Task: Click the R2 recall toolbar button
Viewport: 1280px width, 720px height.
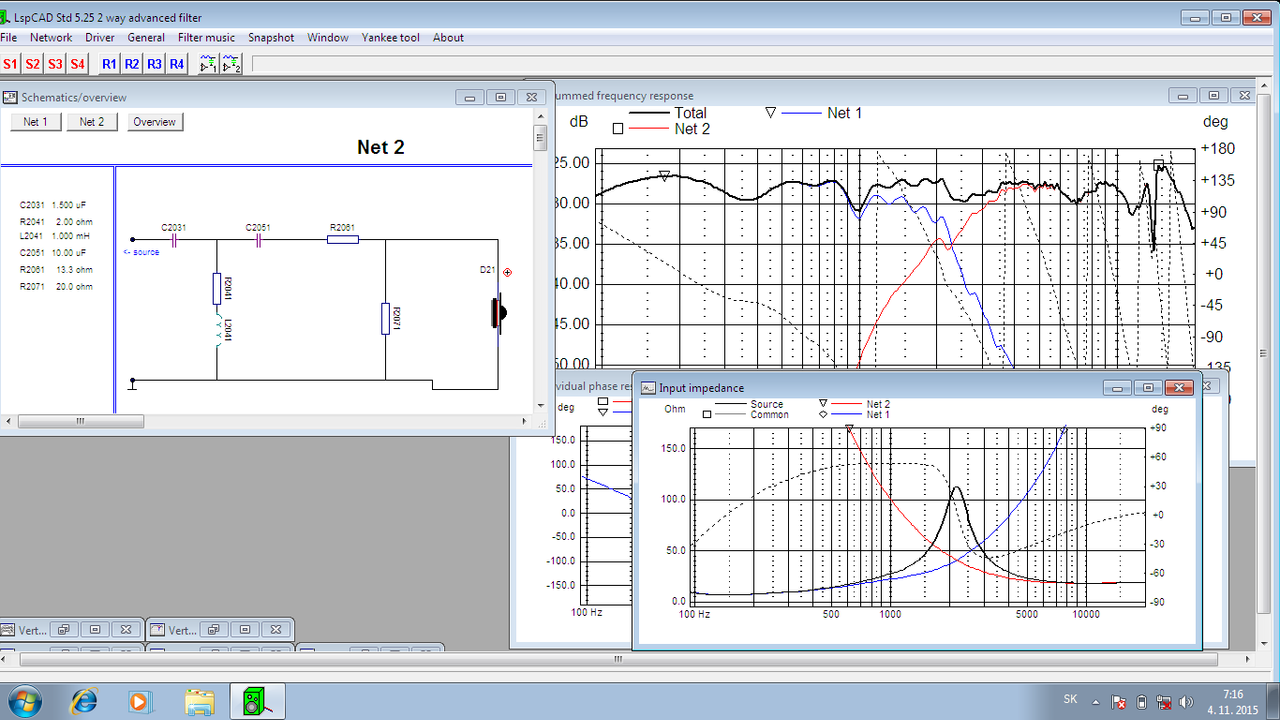Action: (x=132, y=64)
